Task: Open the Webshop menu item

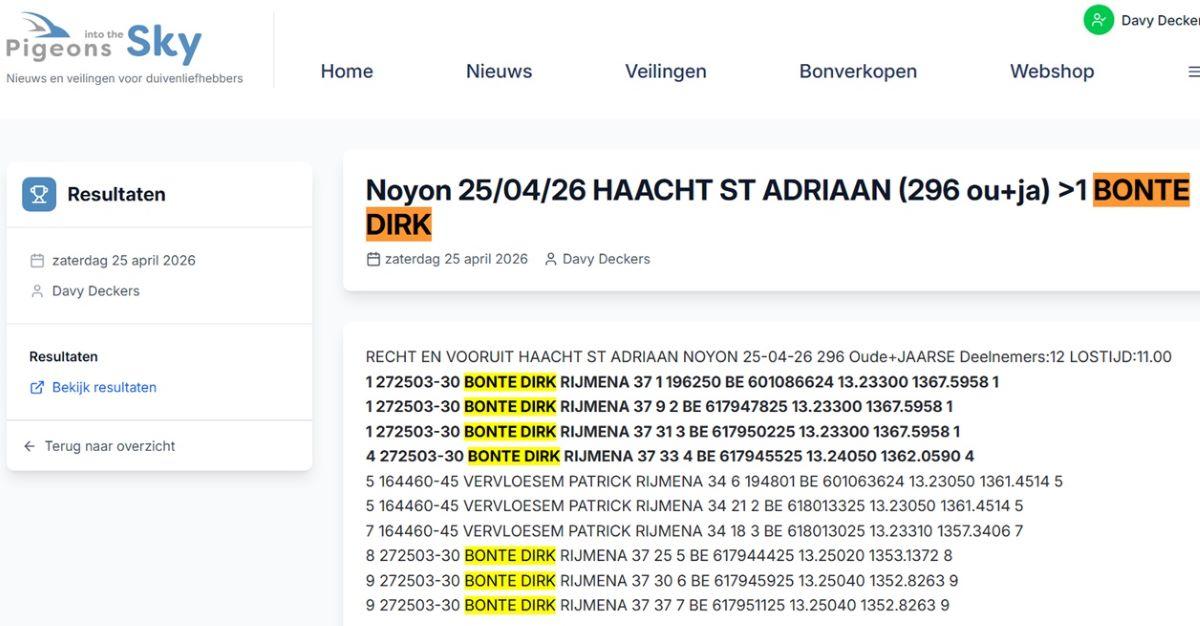Action: (1052, 72)
